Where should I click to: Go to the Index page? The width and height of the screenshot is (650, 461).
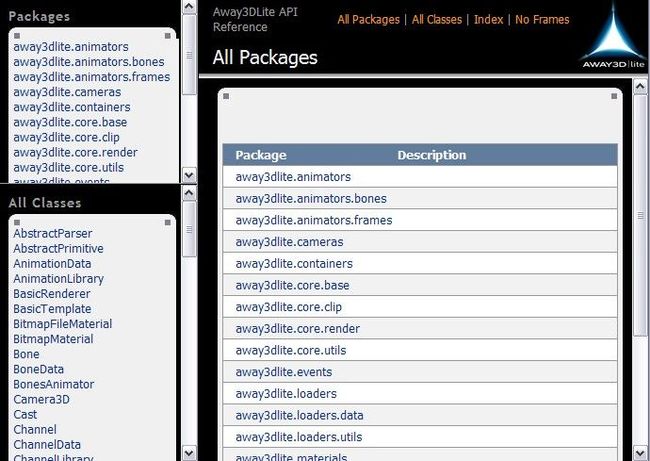(x=488, y=19)
